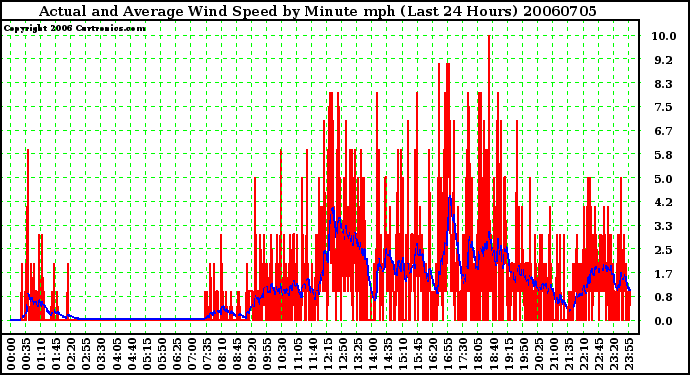This screenshot has height=375, width=690.
Task: Click the 13:25 time axis label
Action: (357, 354)
